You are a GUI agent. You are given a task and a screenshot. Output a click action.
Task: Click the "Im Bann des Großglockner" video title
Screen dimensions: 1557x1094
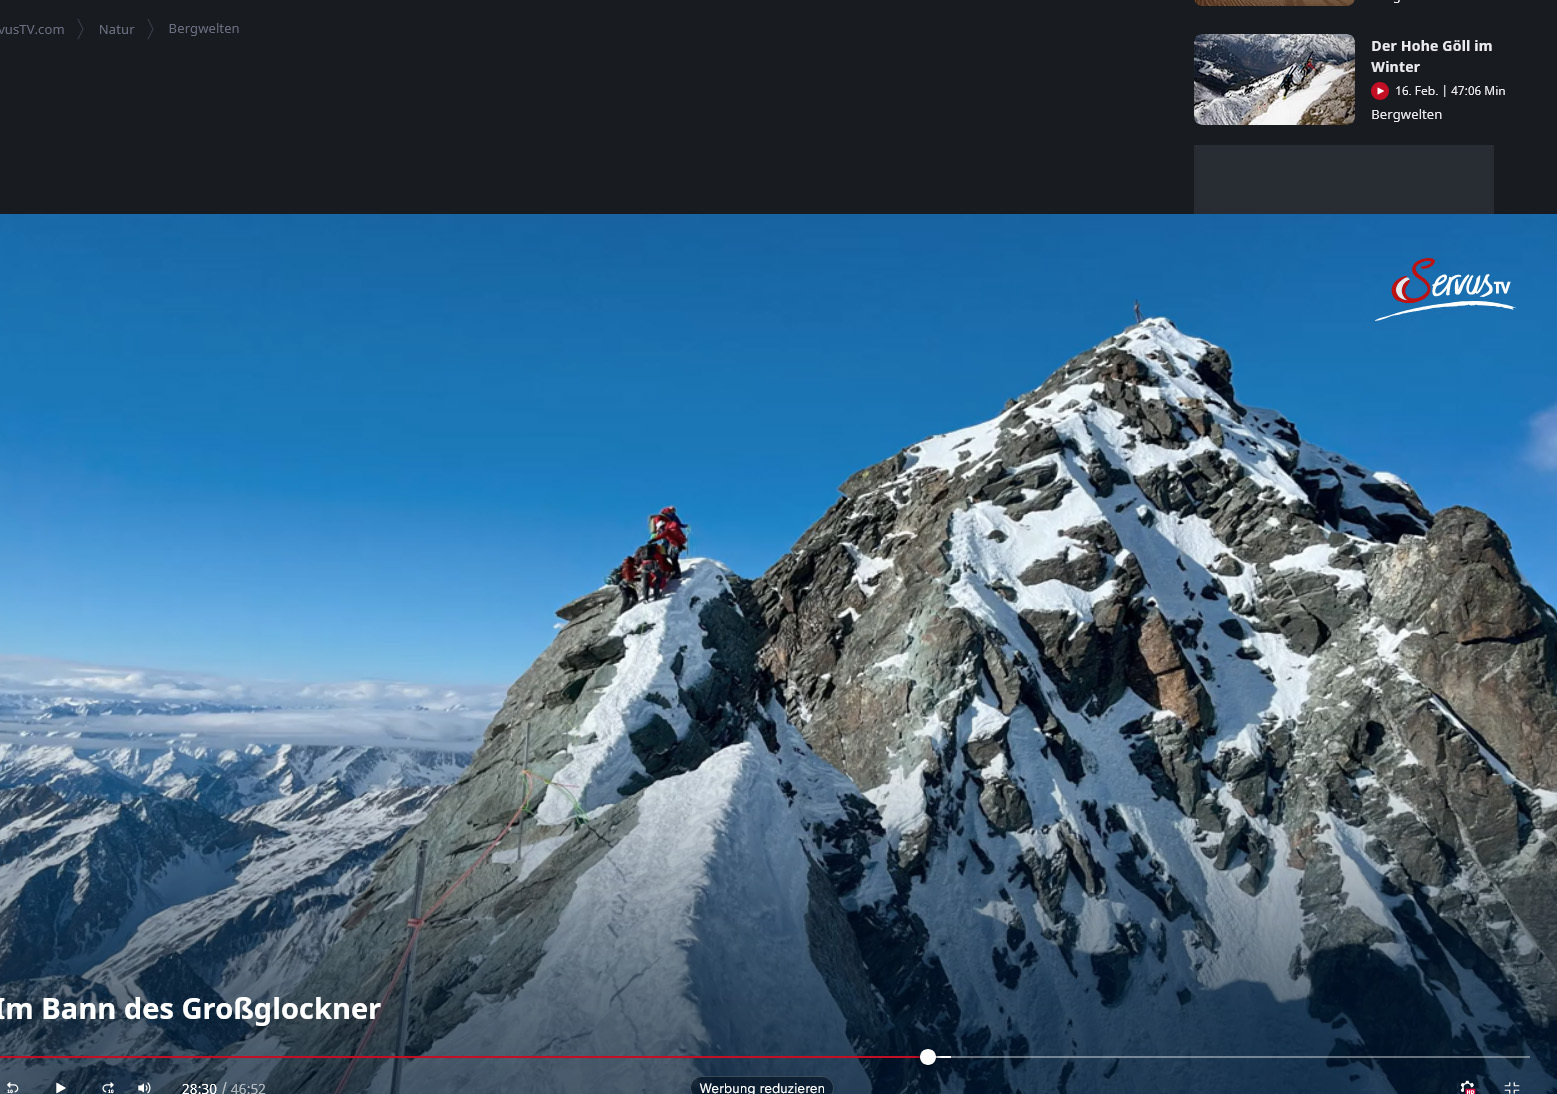[190, 1008]
